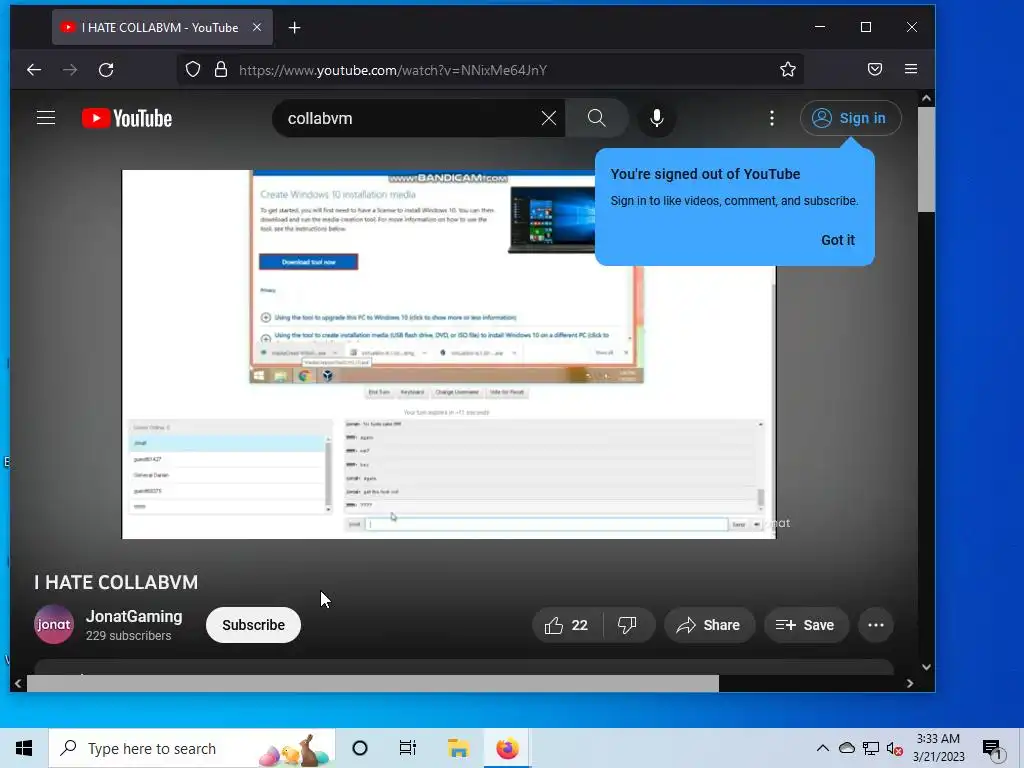Click inside the YouTube search box
The height and width of the screenshot is (768, 1024).
tap(411, 118)
